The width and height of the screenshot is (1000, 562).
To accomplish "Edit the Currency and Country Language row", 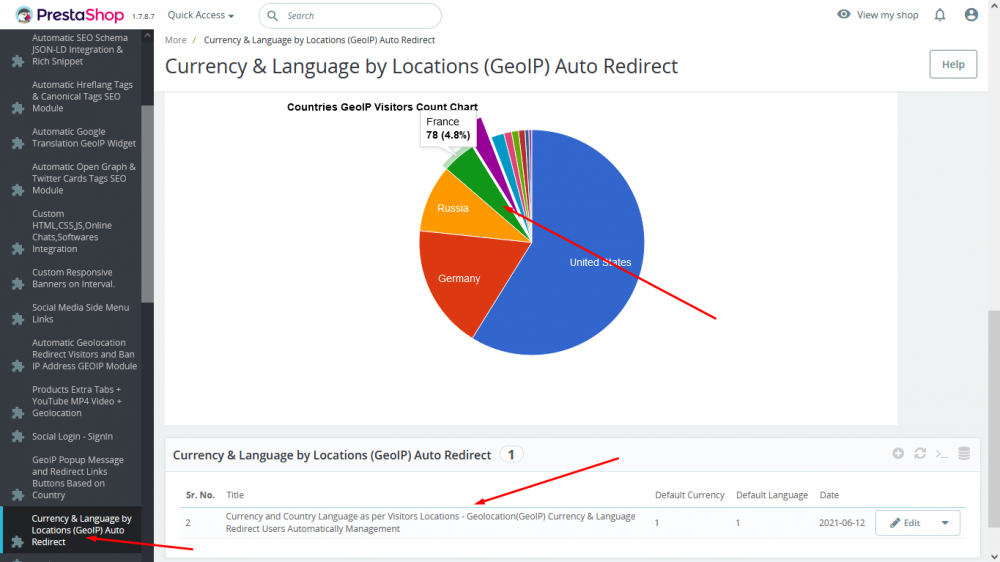I will tap(906, 523).
